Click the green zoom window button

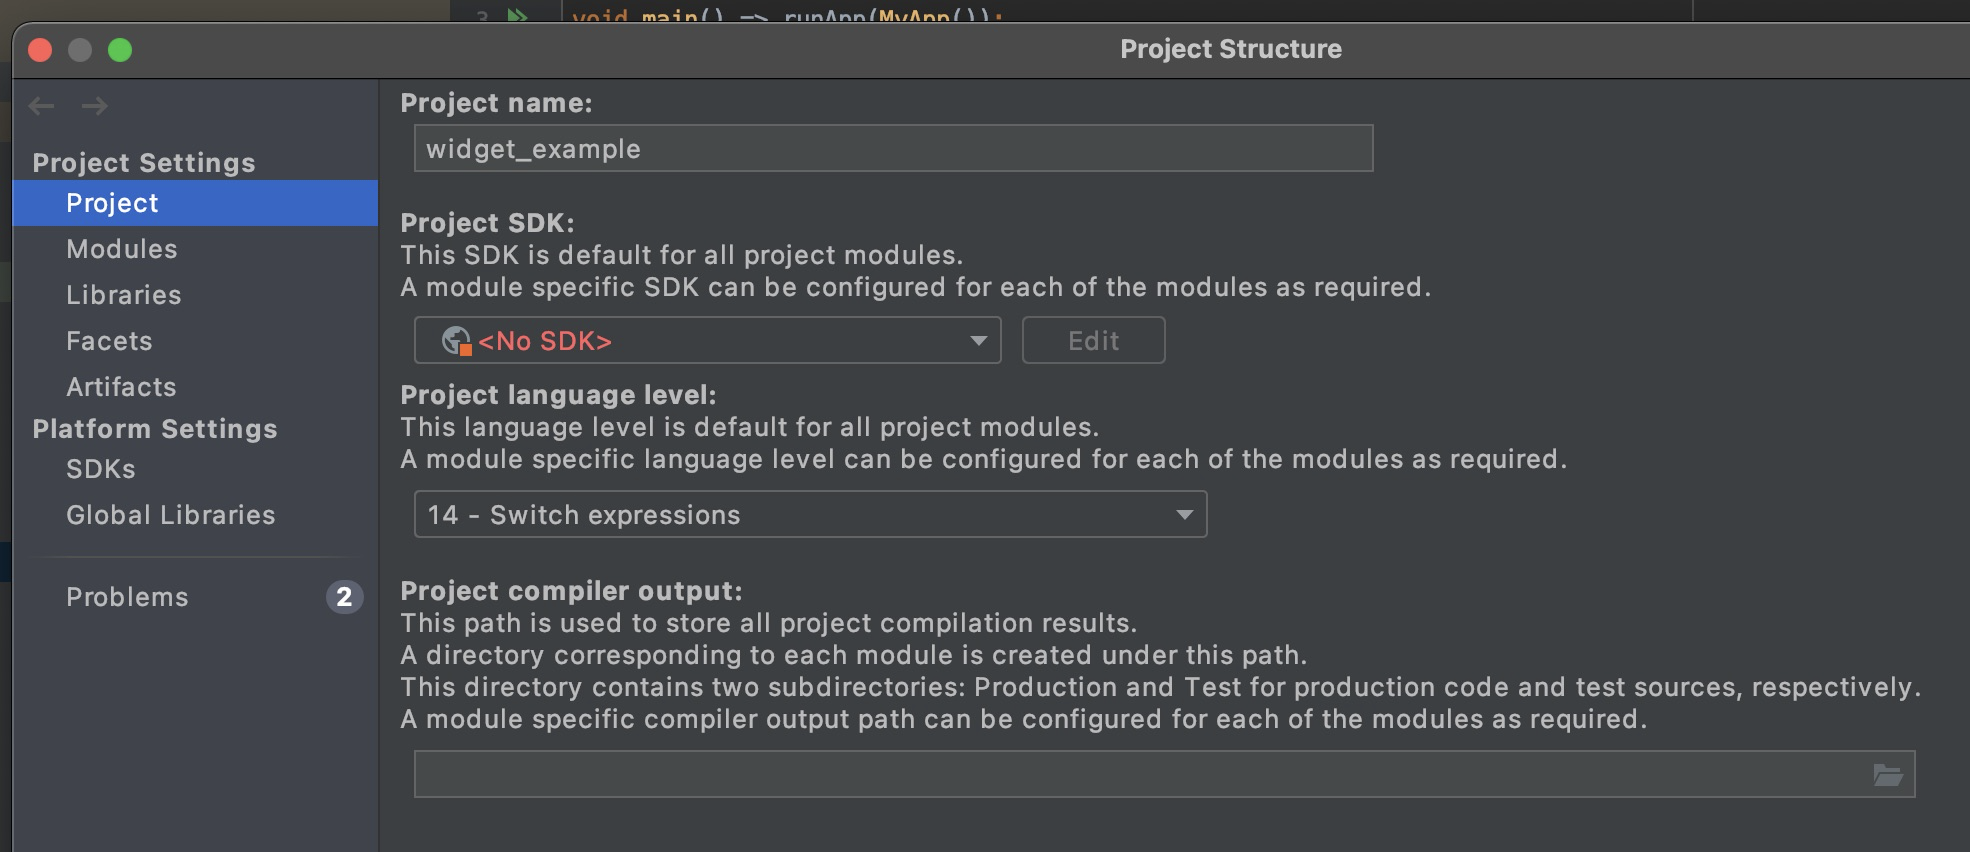point(120,50)
